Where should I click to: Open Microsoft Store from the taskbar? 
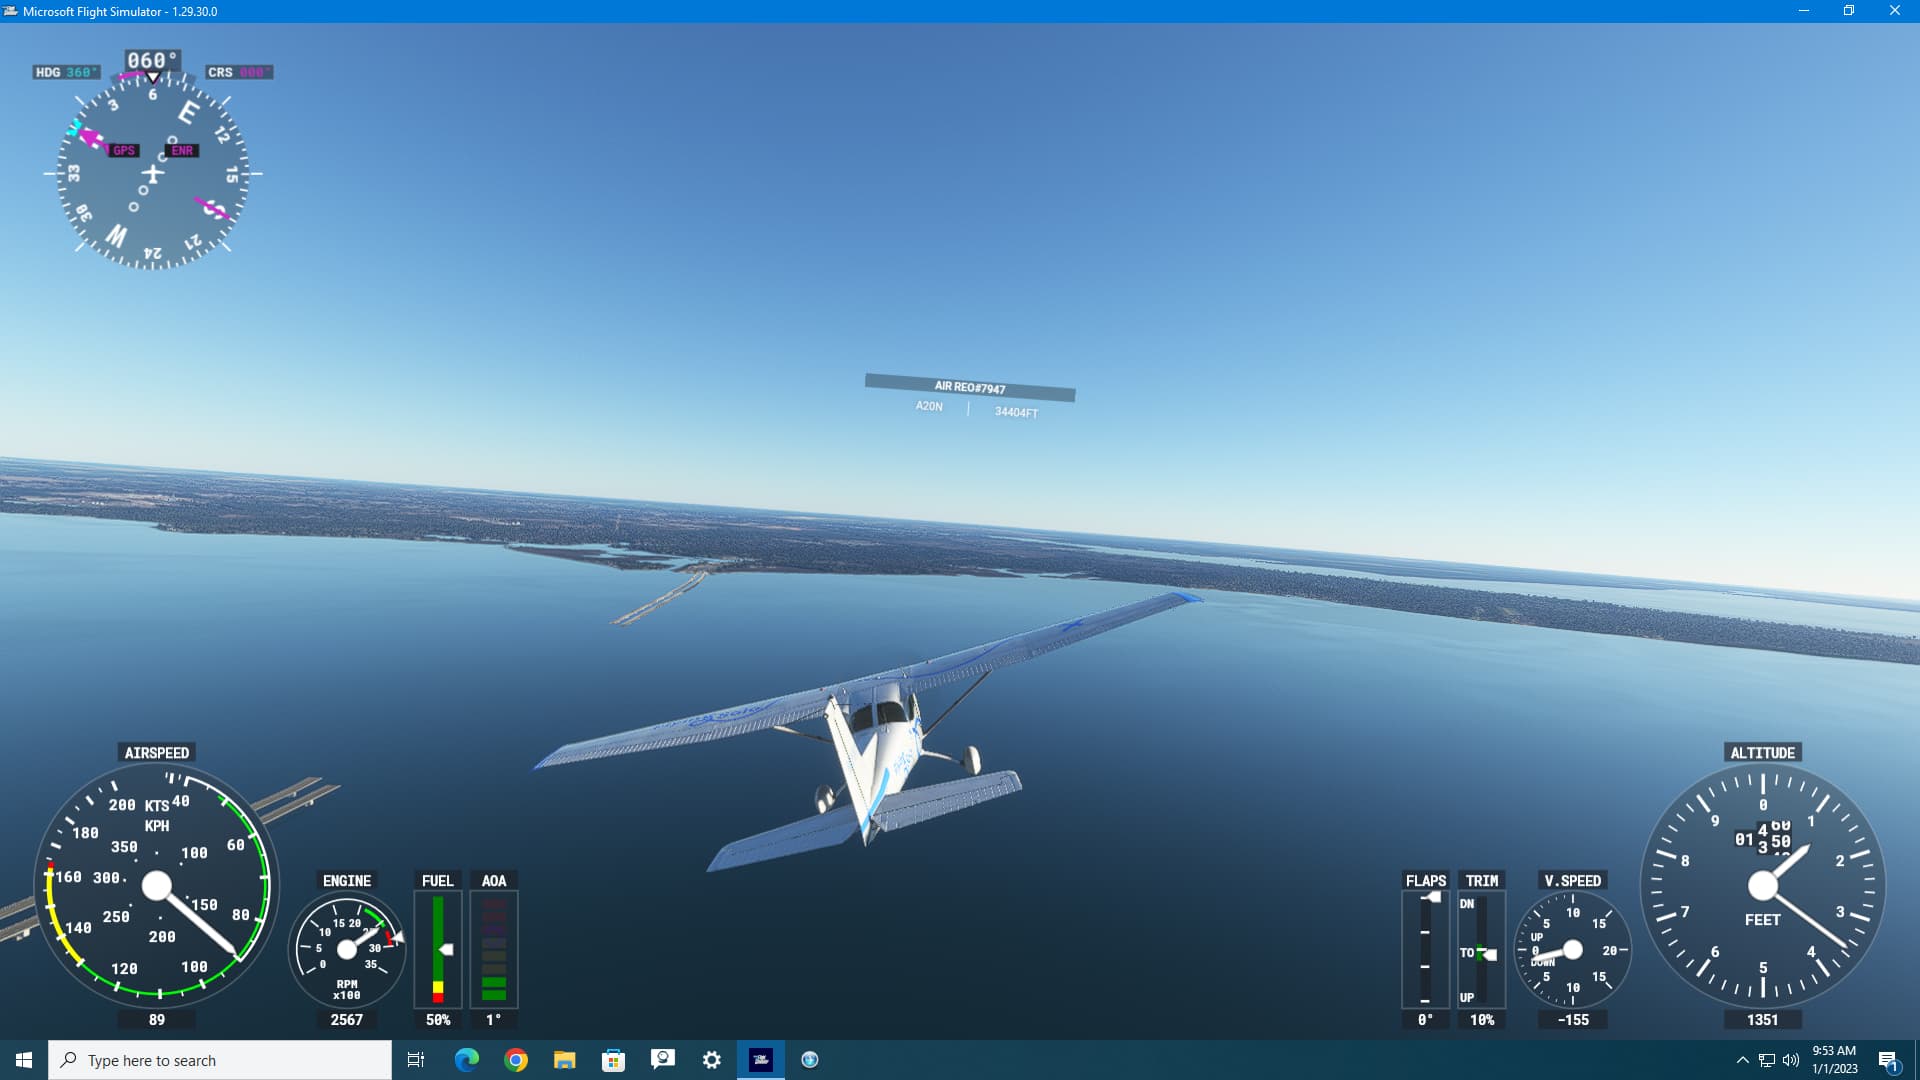pyautogui.click(x=613, y=1060)
